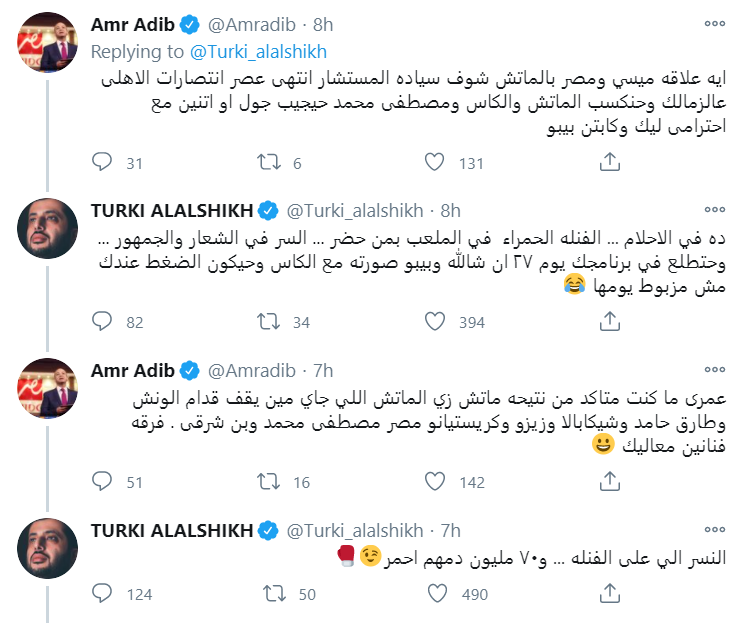Expand more menu on last tweet
This screenshot has height=623, width=745.
(714, 529)
